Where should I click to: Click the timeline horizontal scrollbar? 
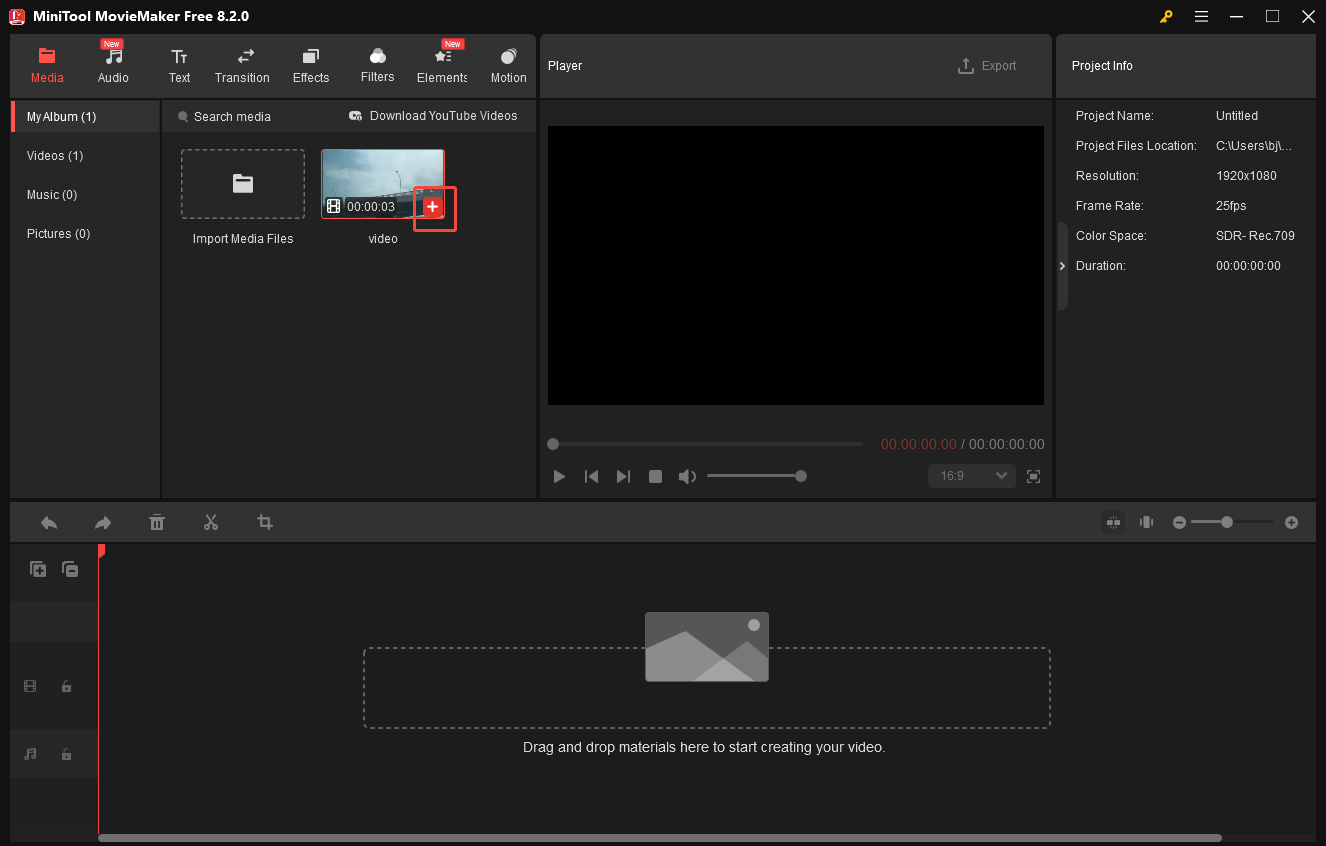pyautogui.click(x=660, y=838)
